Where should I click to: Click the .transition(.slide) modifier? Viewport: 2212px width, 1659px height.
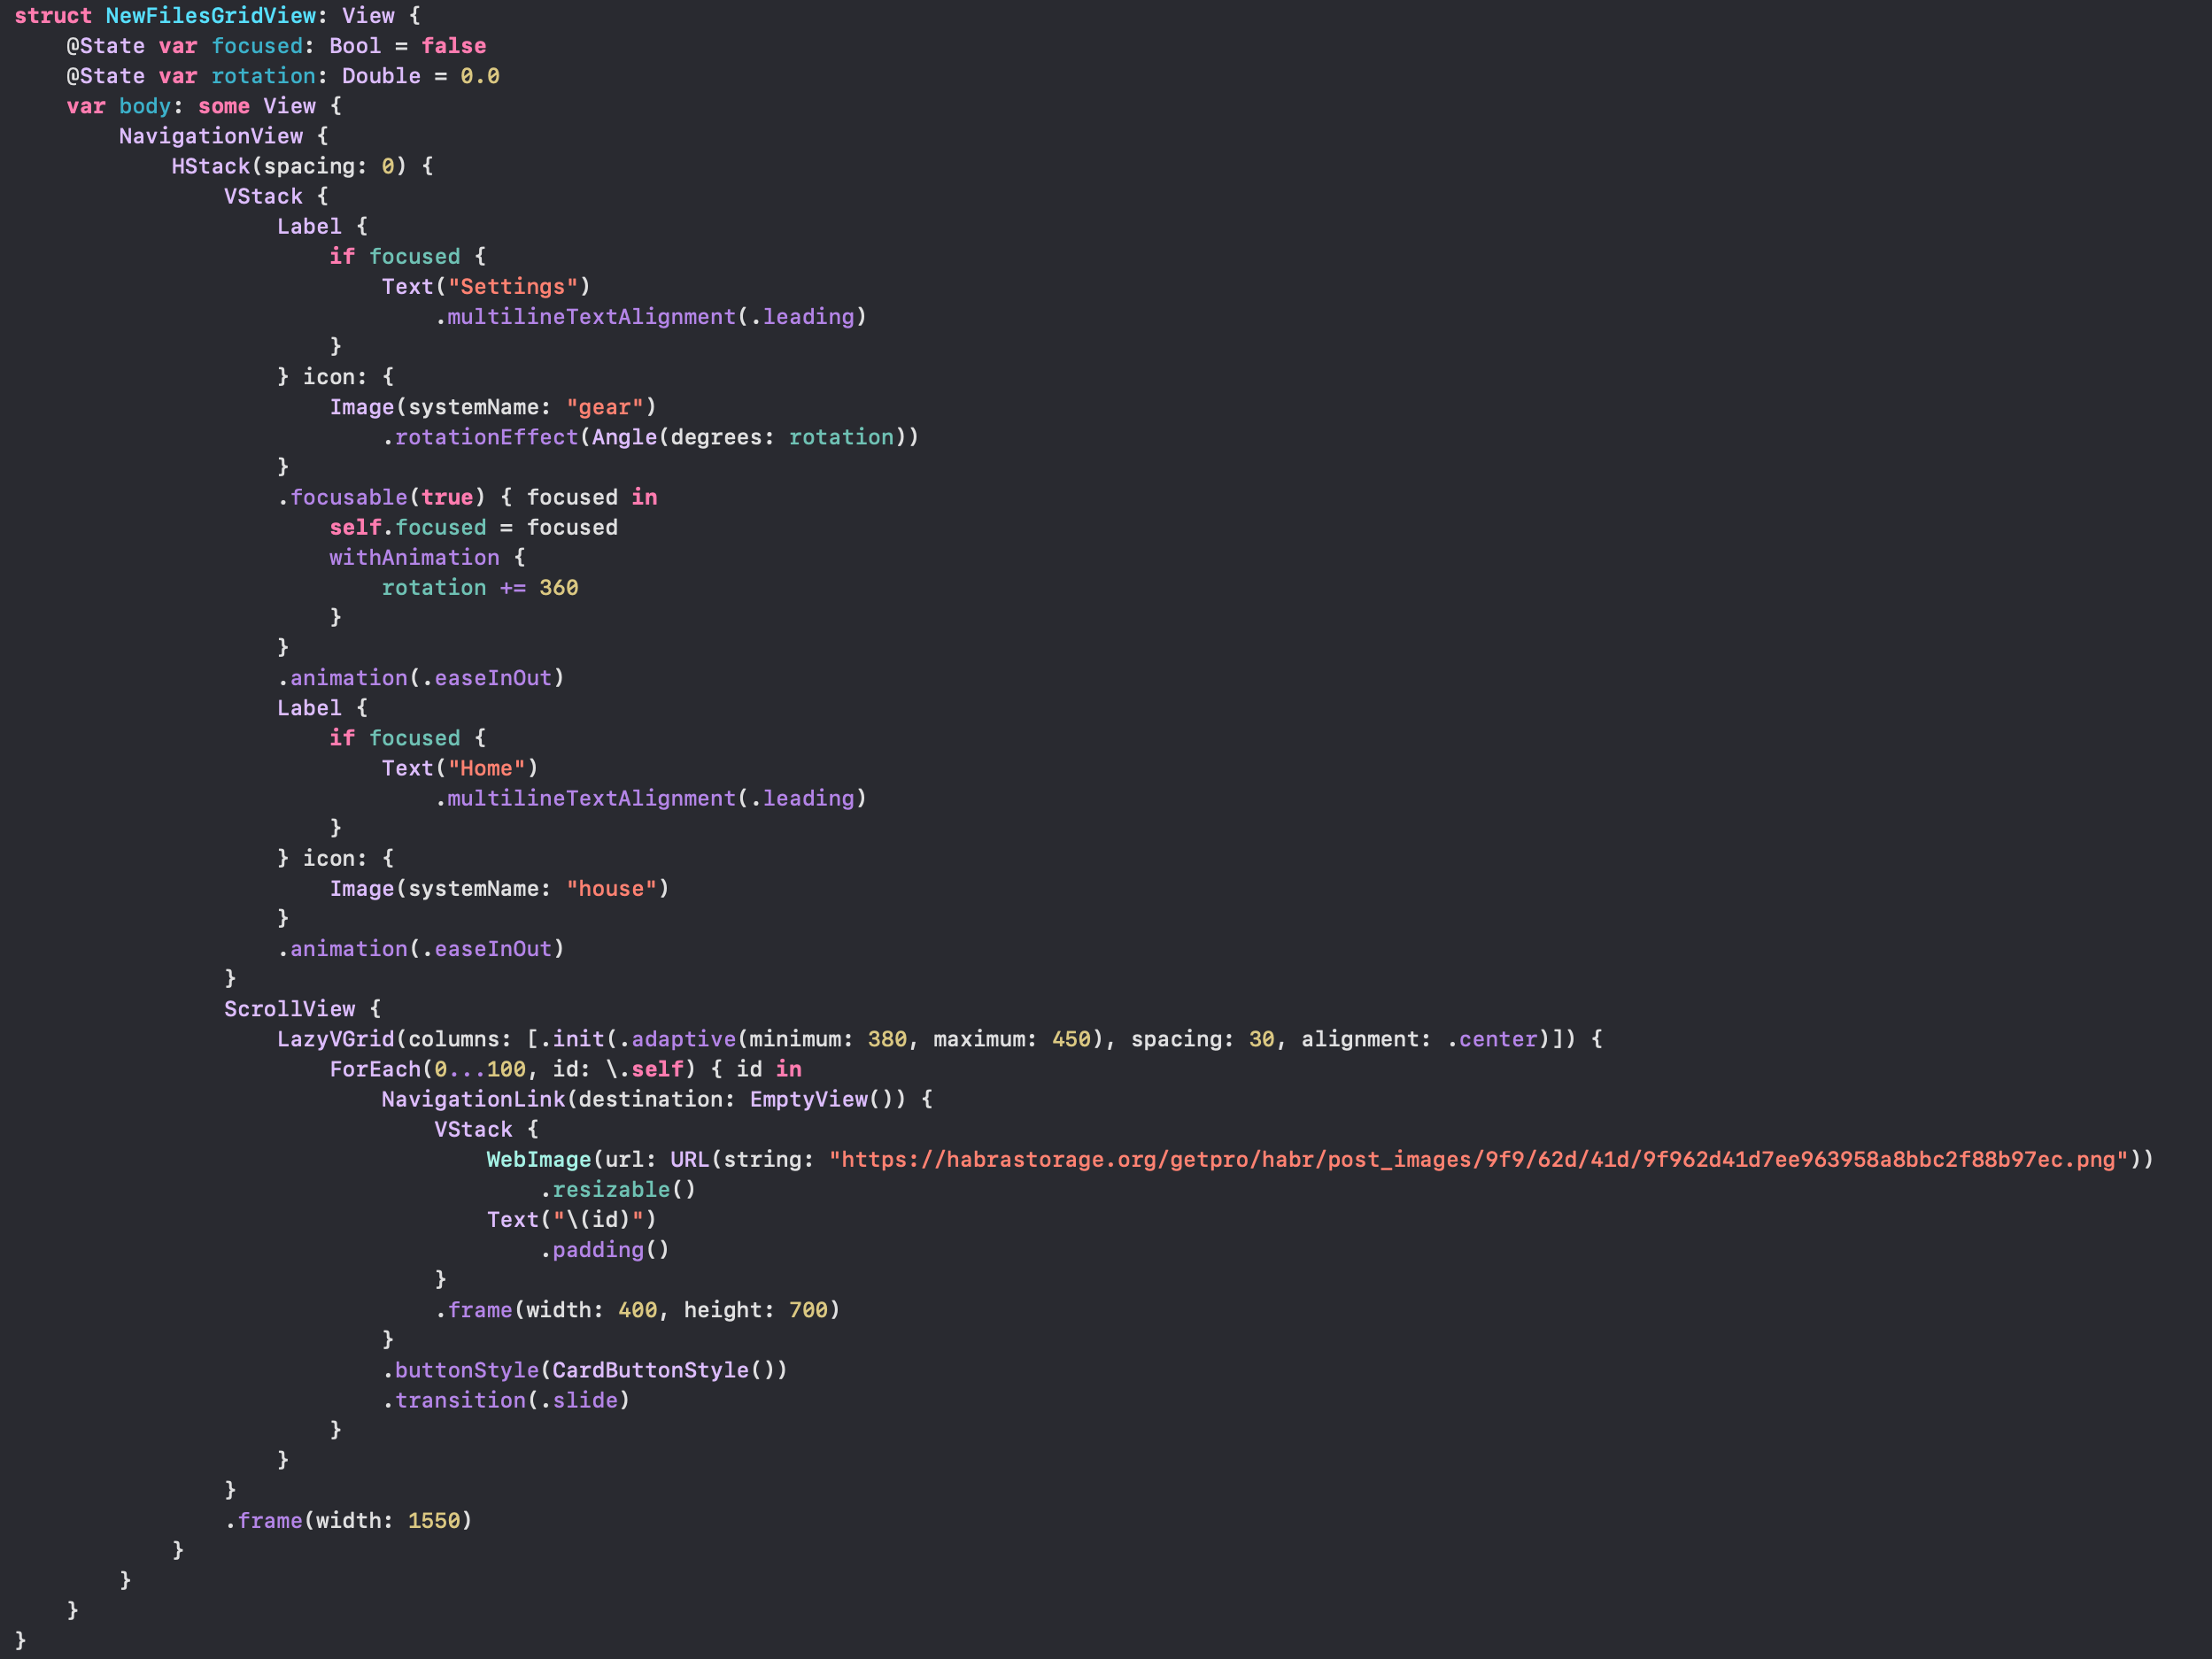[x=507, y=1400]
